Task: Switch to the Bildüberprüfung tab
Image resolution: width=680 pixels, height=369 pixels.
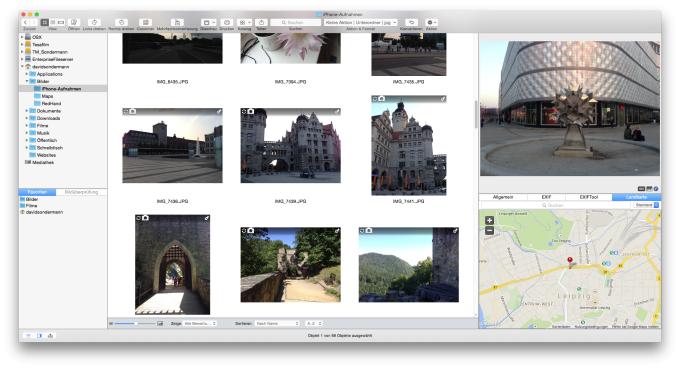Action: (x=81, y=192)
